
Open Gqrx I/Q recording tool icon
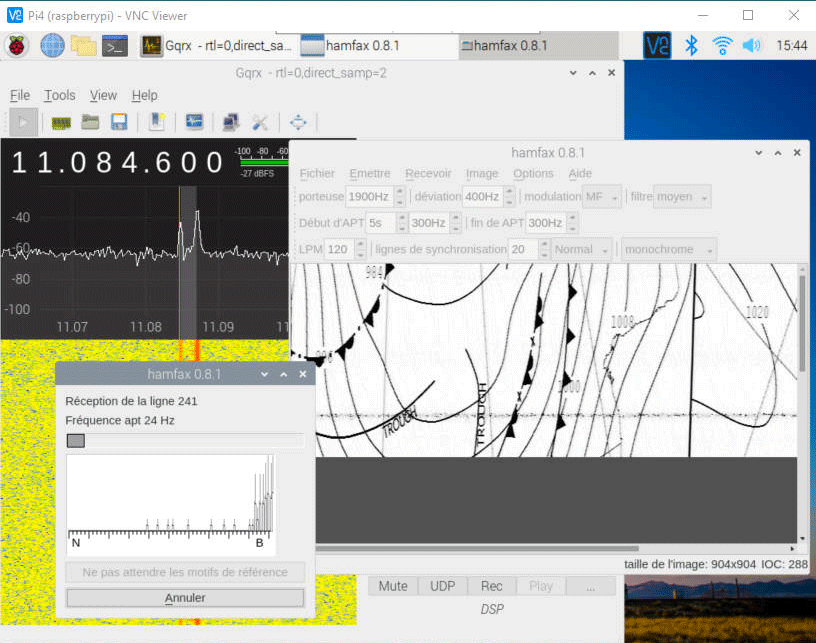194,122
